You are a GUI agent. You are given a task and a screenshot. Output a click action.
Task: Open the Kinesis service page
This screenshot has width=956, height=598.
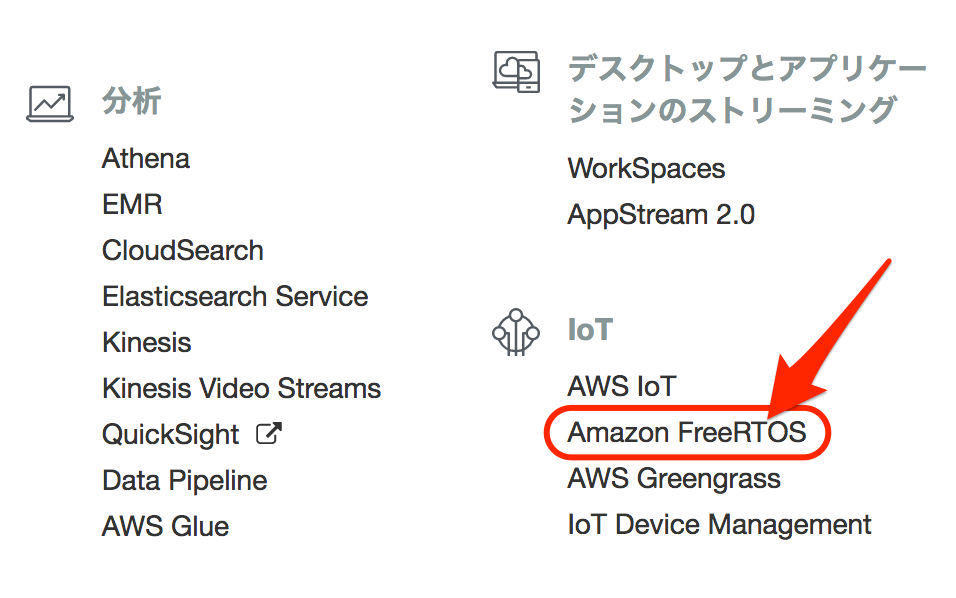(x=146, y=342)
